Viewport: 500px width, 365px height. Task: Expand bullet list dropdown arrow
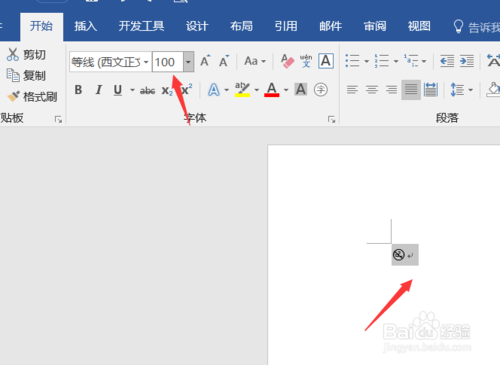(366, 61)
